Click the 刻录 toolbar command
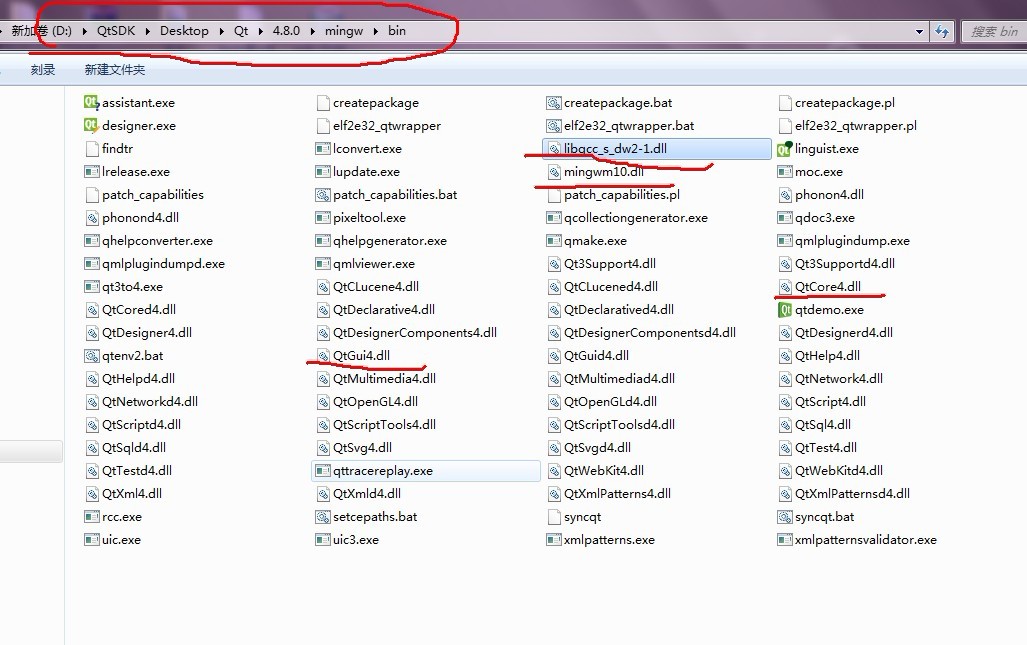The height and width of the screenshot is (645, 1027). tap(43, 70)
